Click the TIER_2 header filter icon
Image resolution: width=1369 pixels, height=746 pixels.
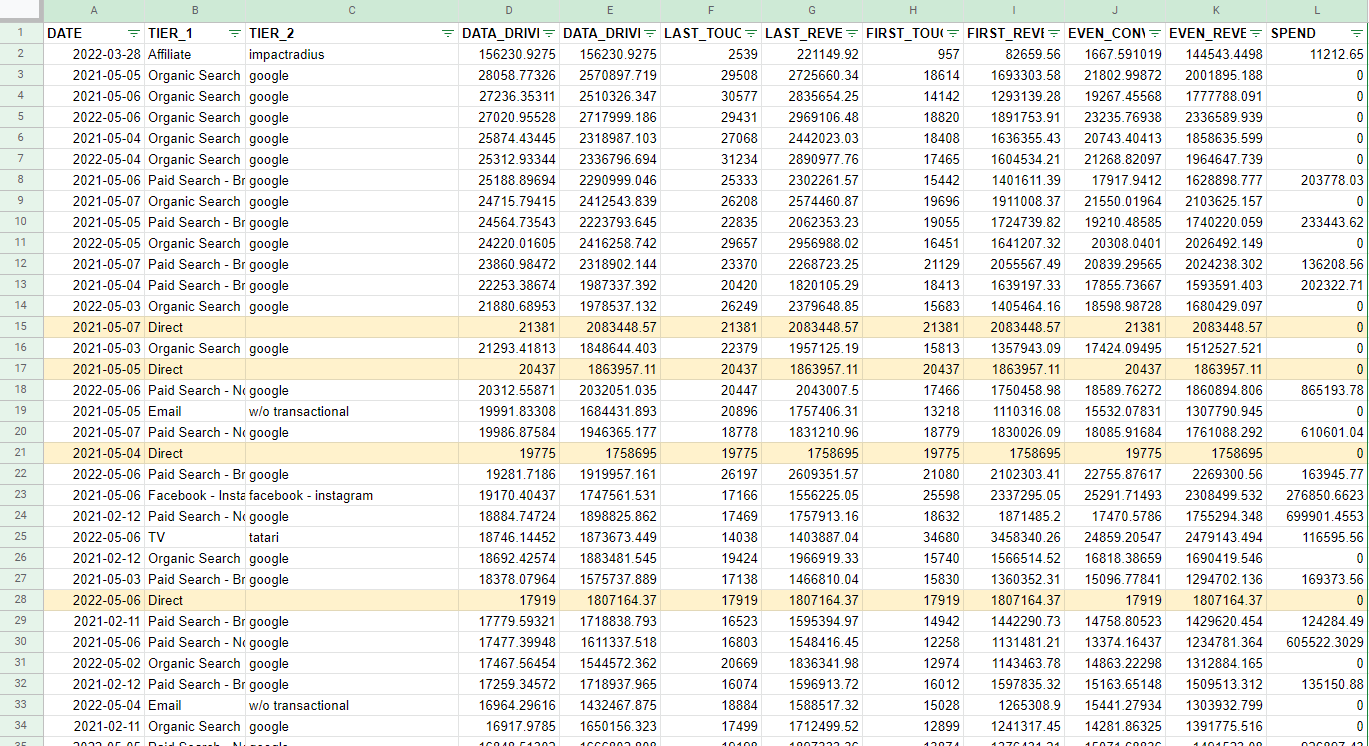point(447,33)
